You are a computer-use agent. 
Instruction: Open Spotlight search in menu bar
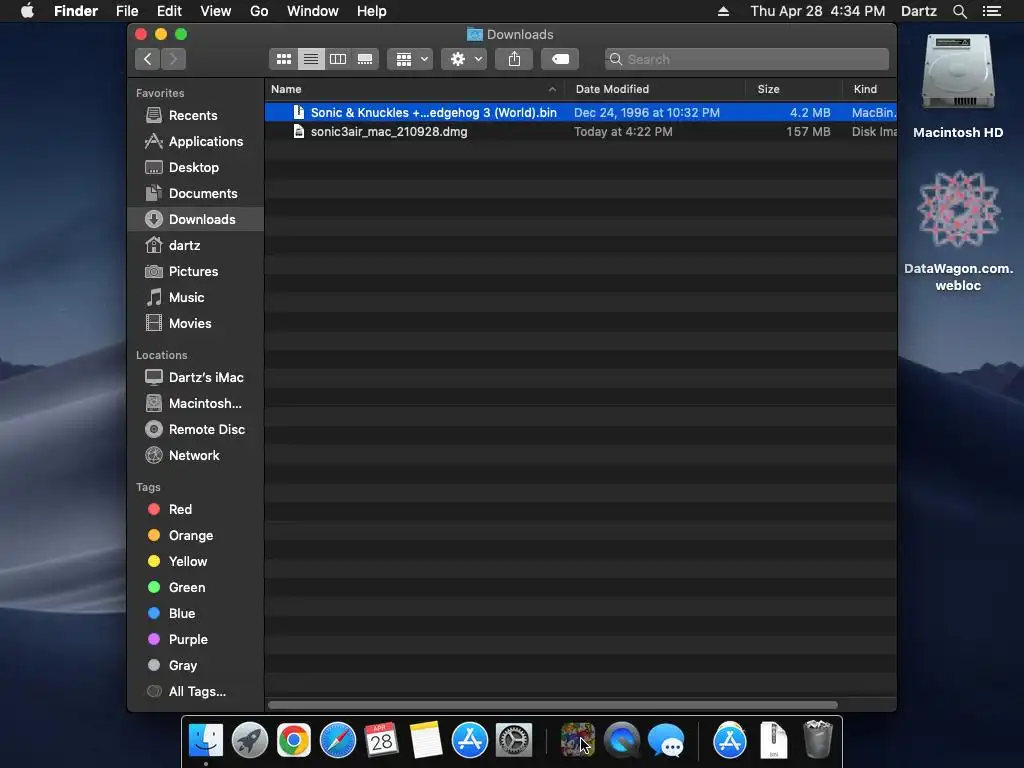coord(959,11)
